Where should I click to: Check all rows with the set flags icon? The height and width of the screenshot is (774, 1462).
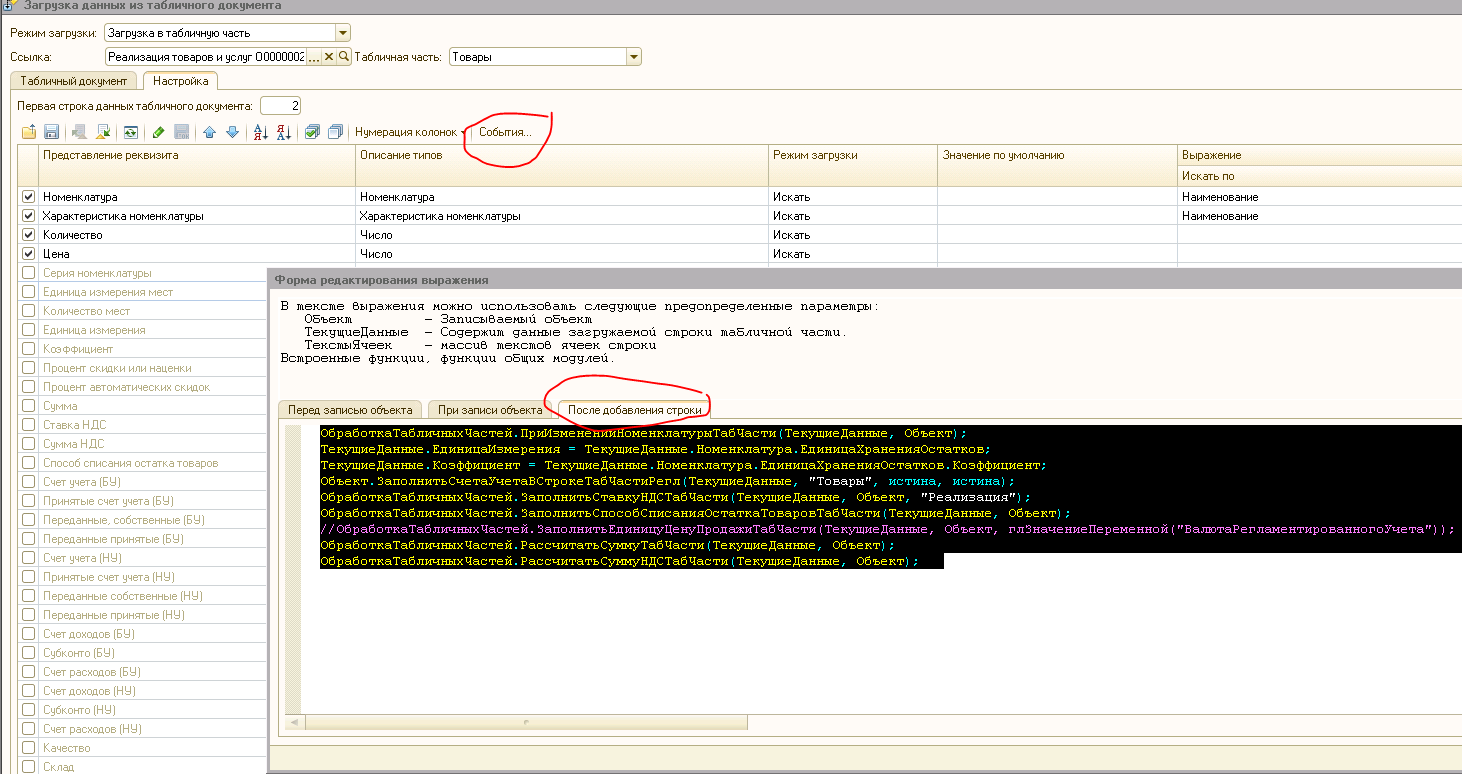pyautogui.click(x=312, y=132)
